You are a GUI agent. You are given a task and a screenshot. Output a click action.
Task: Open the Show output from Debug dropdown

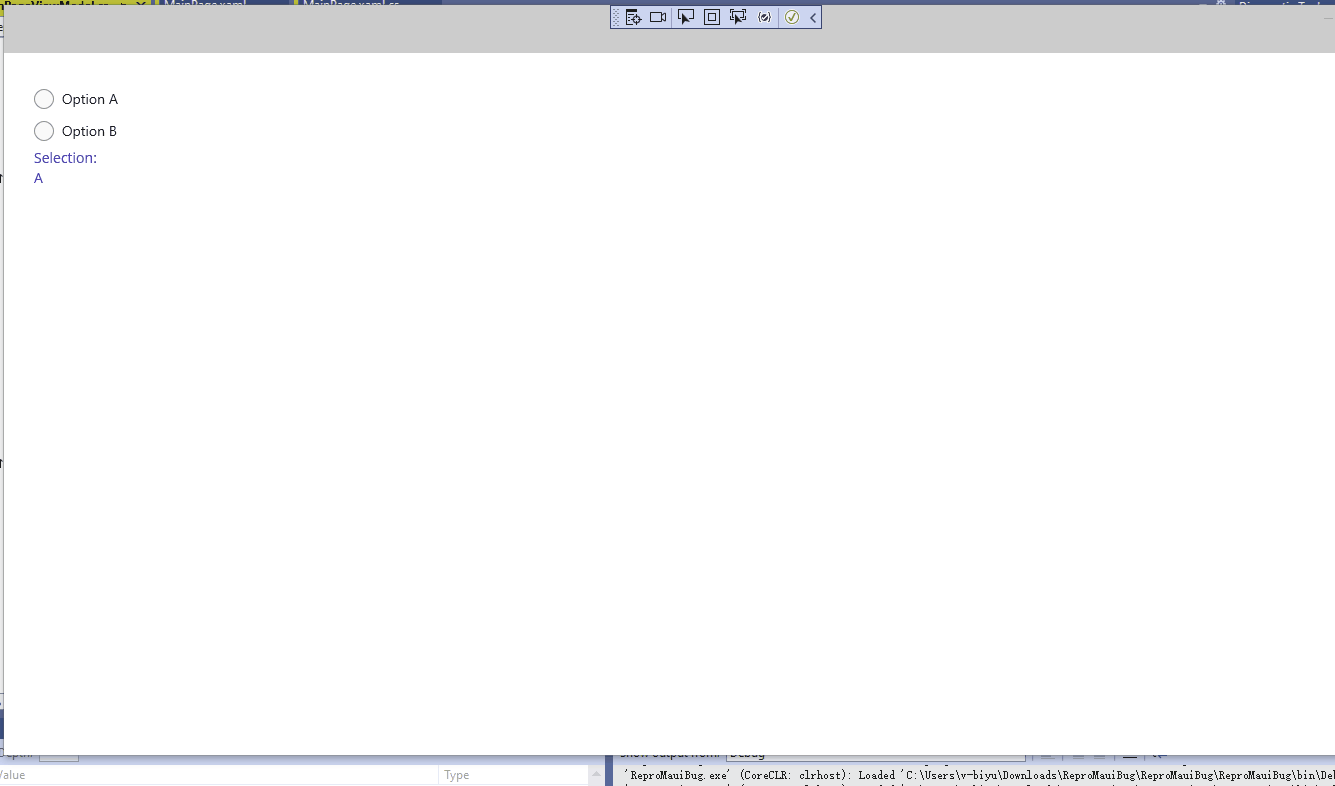pos(875,753)
